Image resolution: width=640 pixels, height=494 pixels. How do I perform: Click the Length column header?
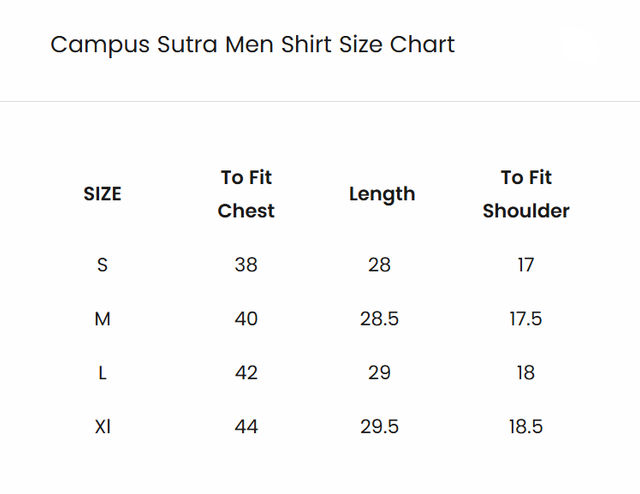[x=382, y=194]
